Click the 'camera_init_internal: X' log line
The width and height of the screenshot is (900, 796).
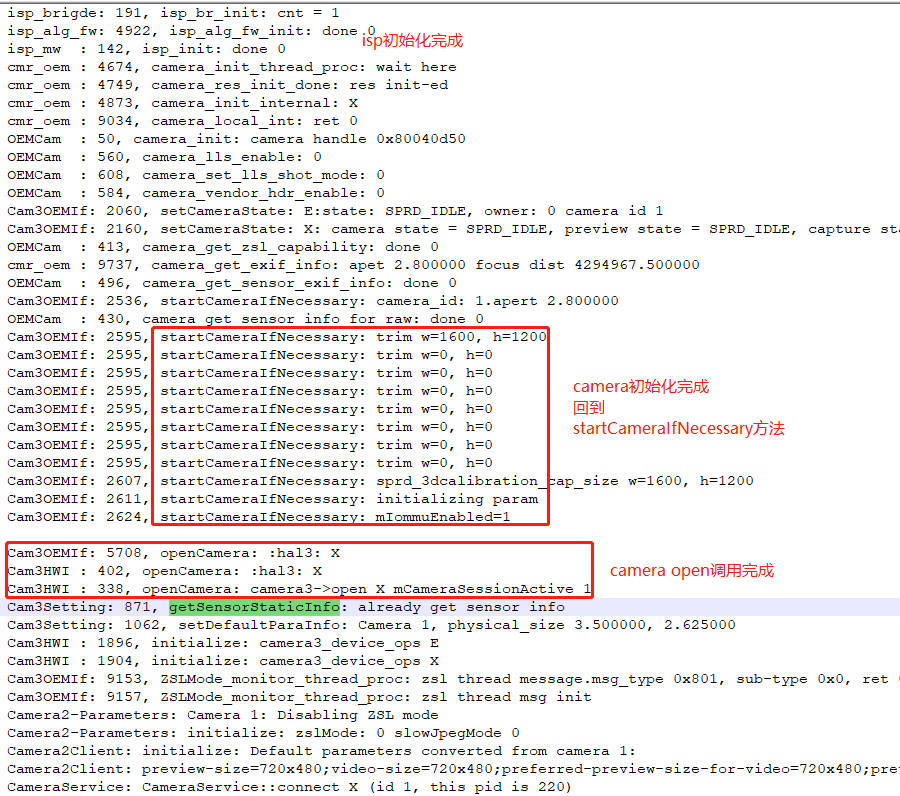[x=183, y=103]
